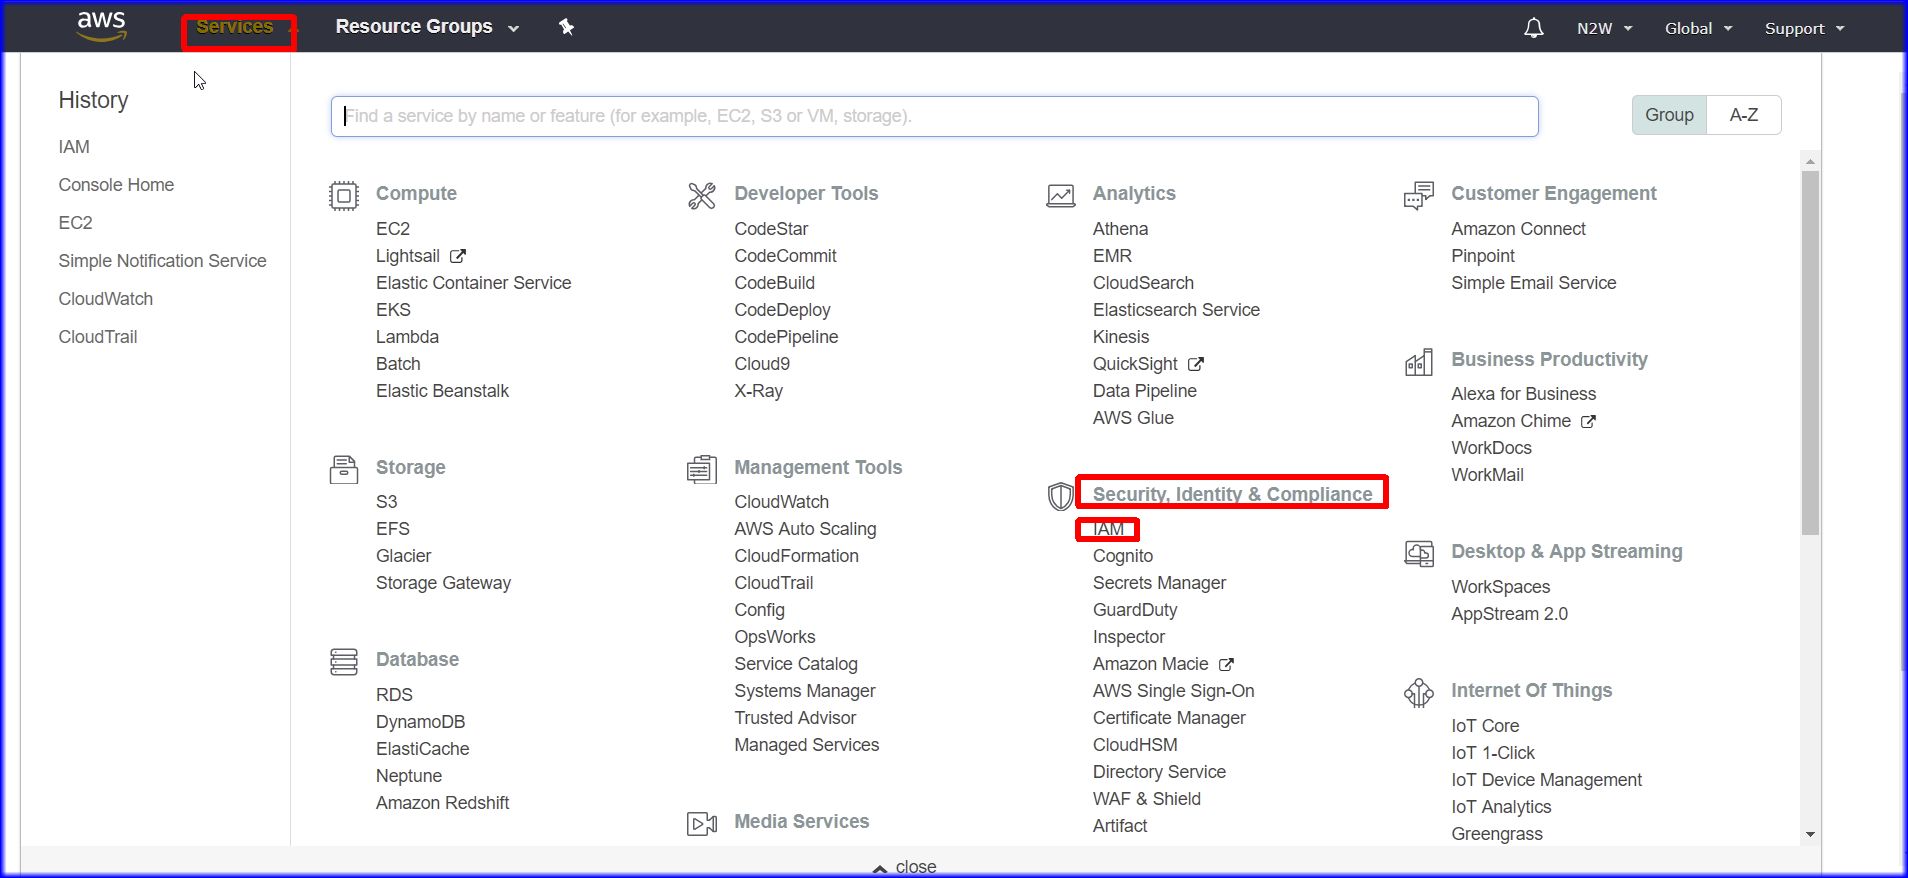Click external link icon beside QuickSight
The width and height of the screenshot is (1908, 878).
click(1196, 364)
